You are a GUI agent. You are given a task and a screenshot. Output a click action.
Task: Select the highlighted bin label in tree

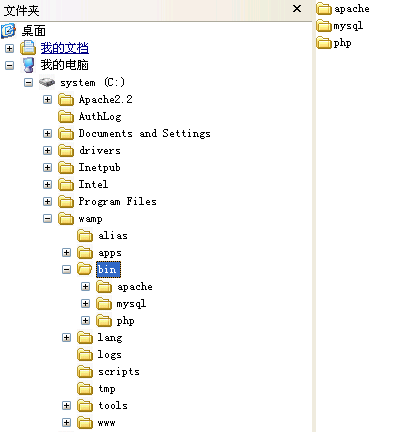point(108,269)
